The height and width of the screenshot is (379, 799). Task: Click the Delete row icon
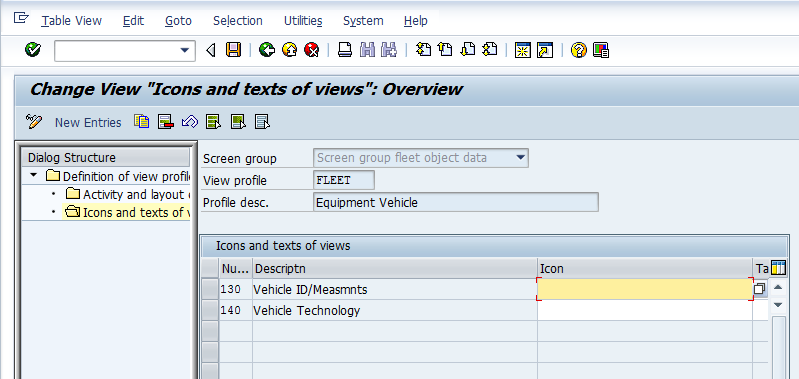coord(166,122)
